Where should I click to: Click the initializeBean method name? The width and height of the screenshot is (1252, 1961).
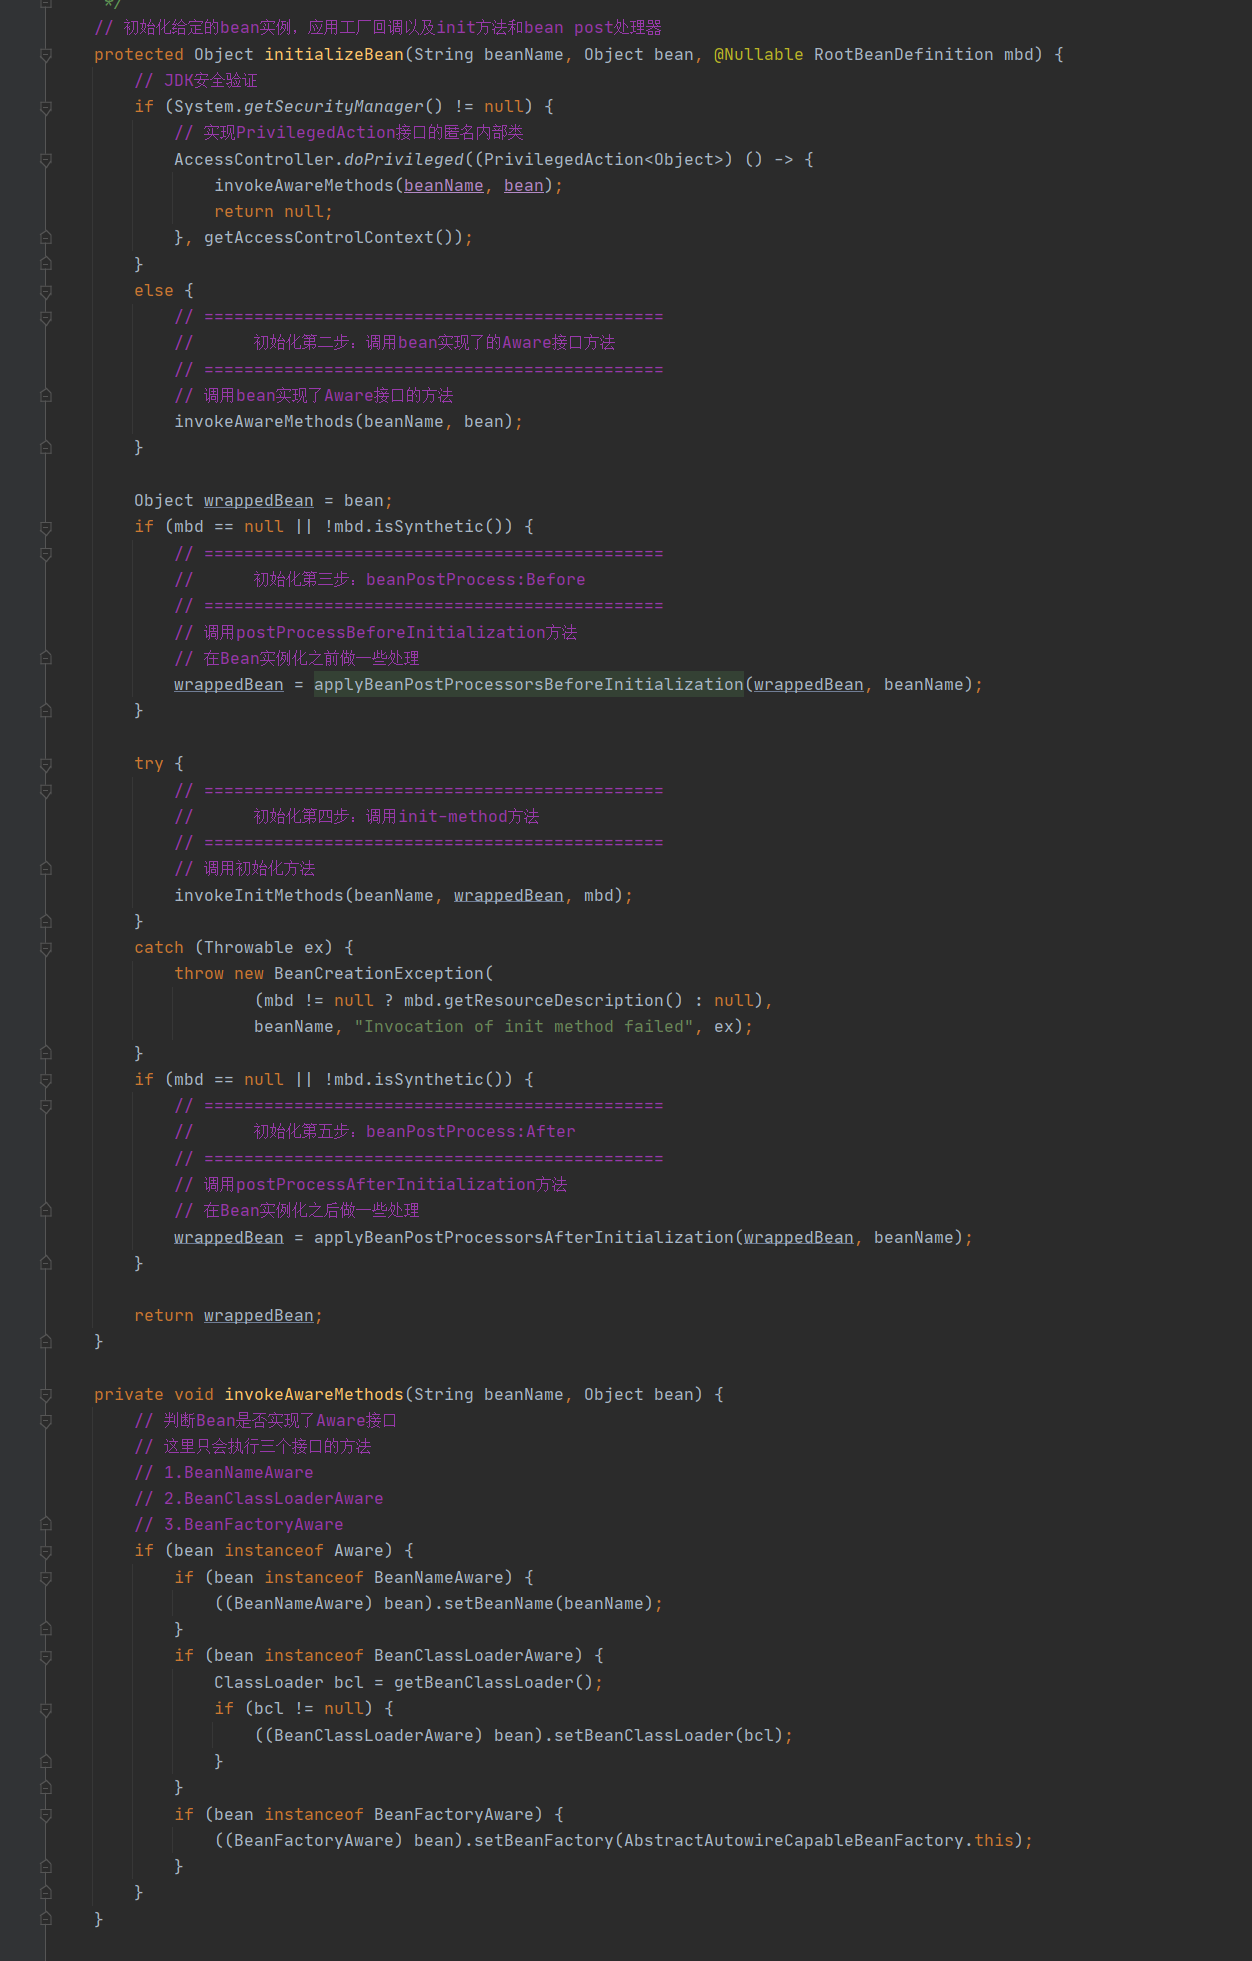(x=333, y=55)
